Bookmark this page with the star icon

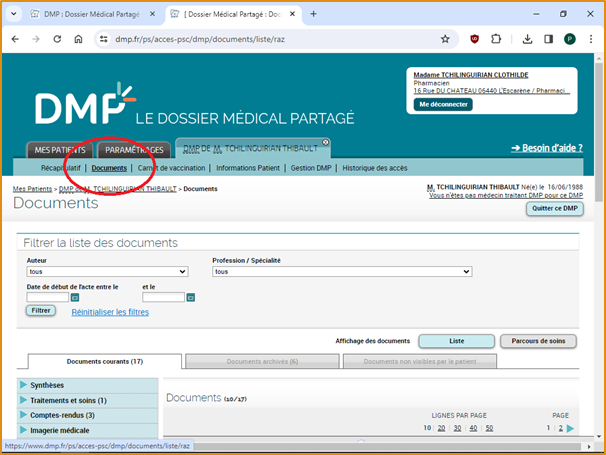click(445, 39)
